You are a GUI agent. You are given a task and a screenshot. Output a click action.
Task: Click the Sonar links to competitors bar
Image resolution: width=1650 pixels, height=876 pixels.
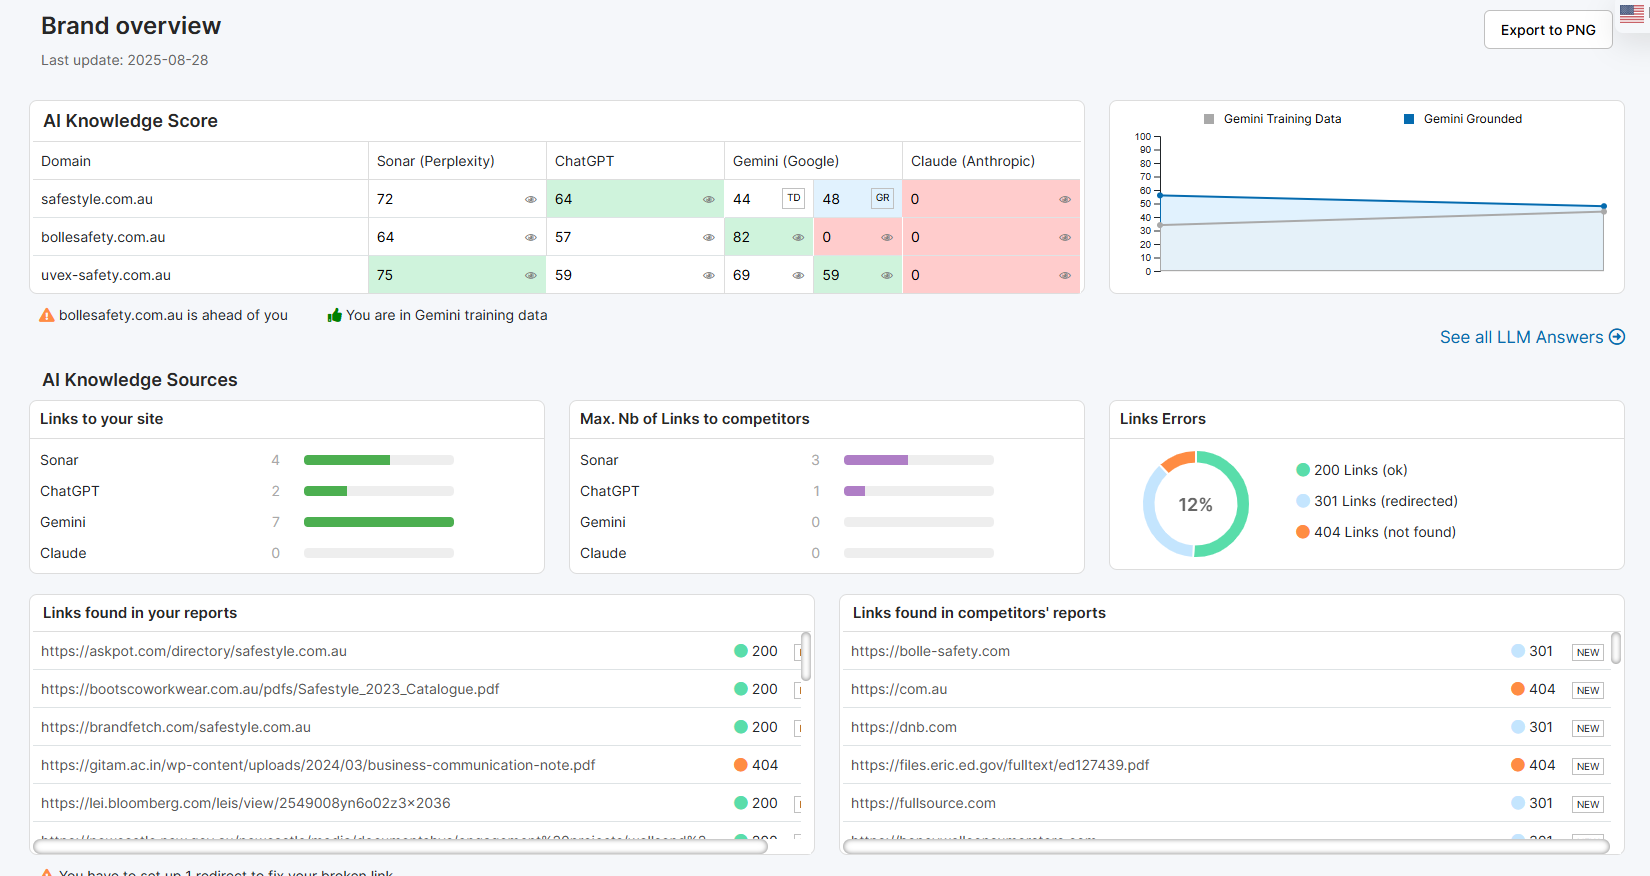919,460
